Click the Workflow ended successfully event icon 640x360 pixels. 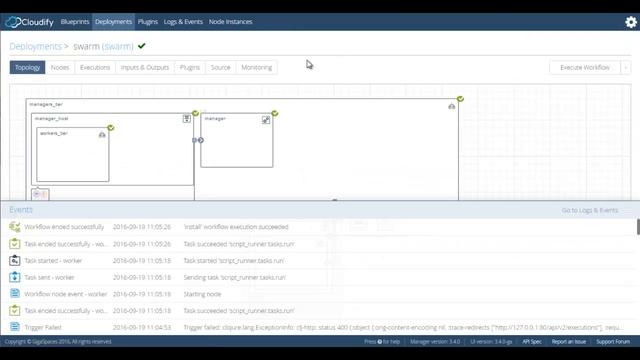[x=15, y=227]
